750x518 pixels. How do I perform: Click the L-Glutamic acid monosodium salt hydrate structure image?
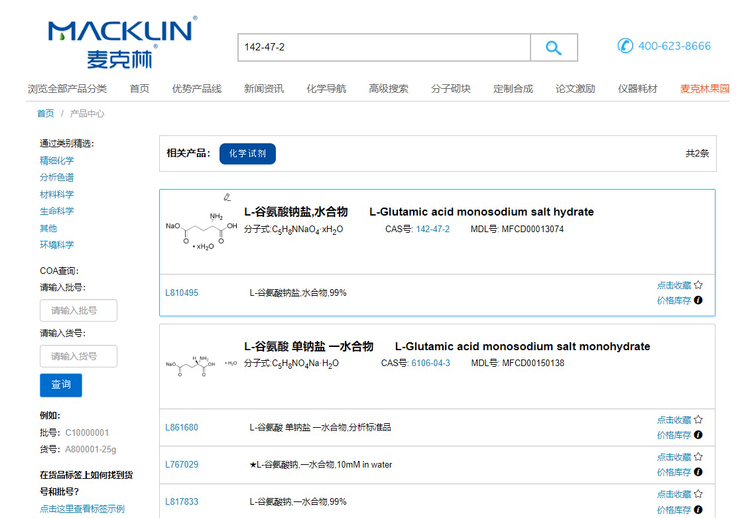pyautogui.click(x=201, y=231)
